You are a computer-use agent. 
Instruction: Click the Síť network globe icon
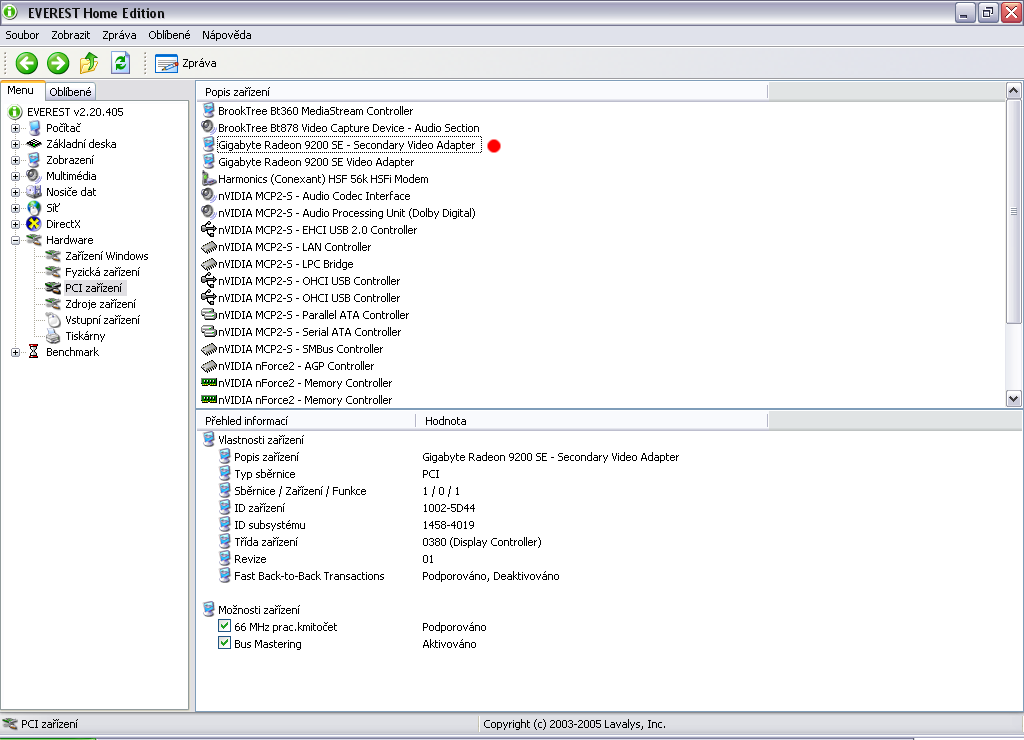(34, 208)
